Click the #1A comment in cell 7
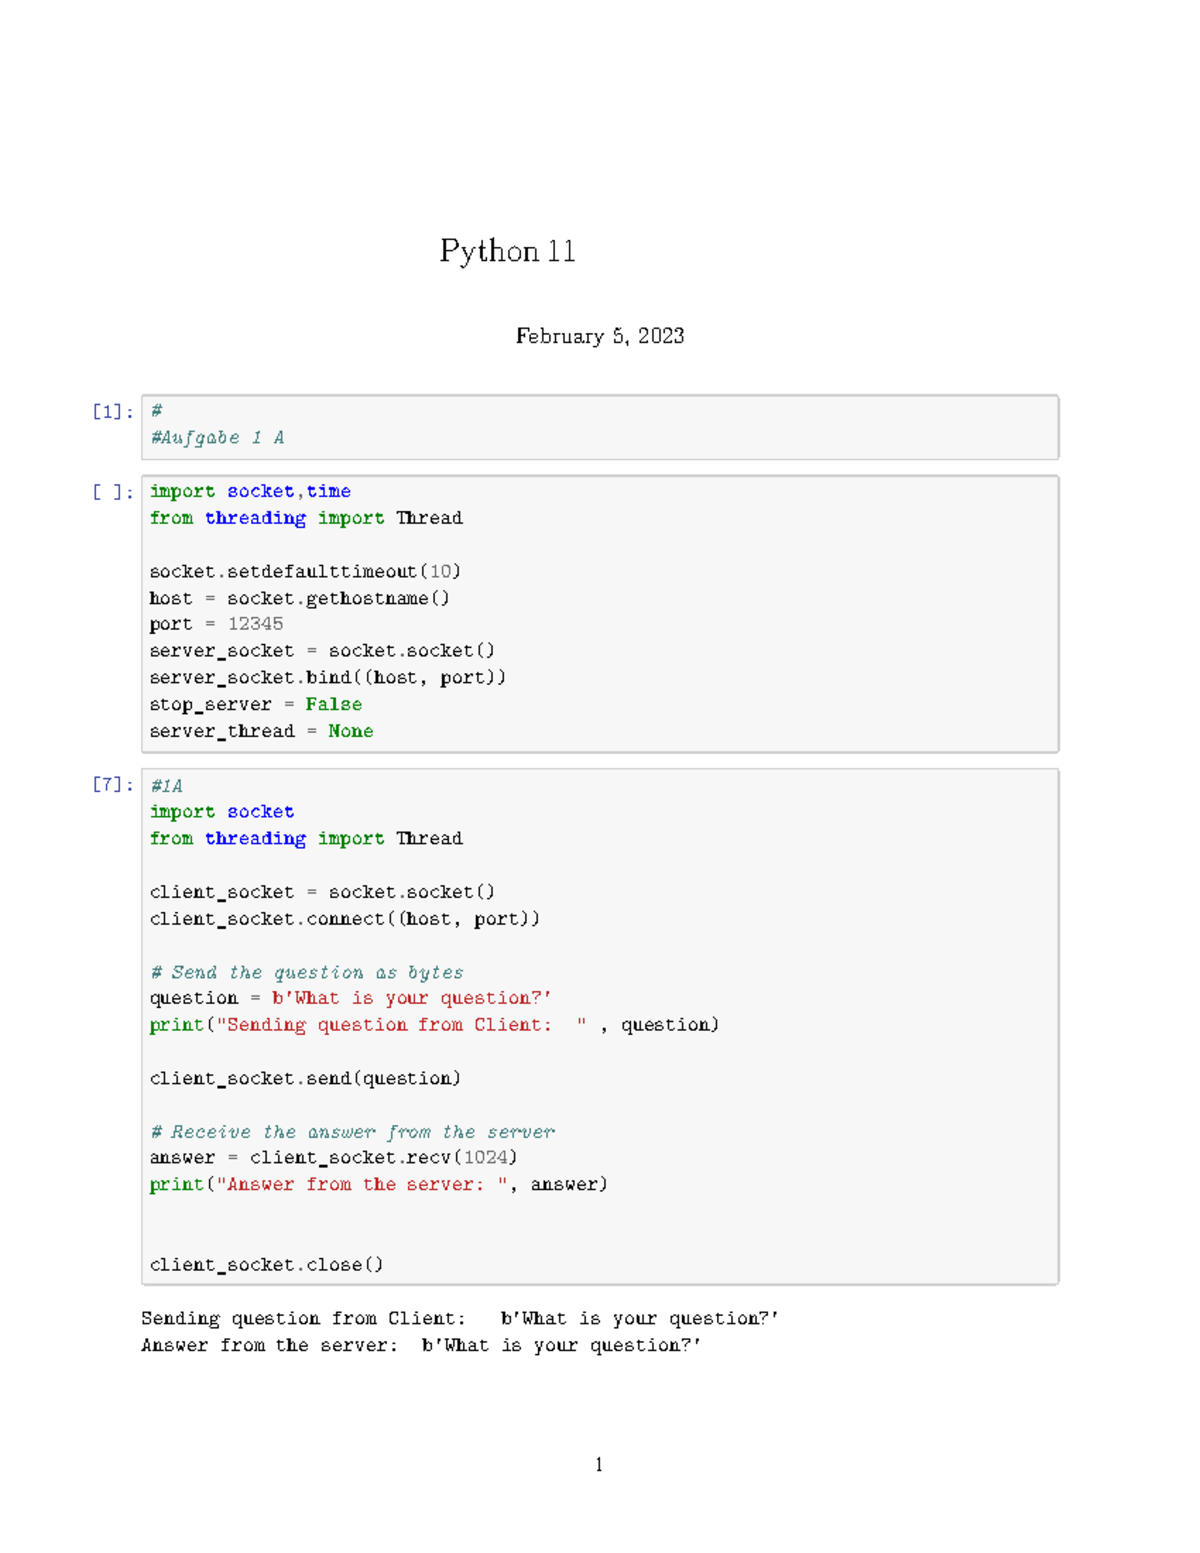 tap(166, 785)
